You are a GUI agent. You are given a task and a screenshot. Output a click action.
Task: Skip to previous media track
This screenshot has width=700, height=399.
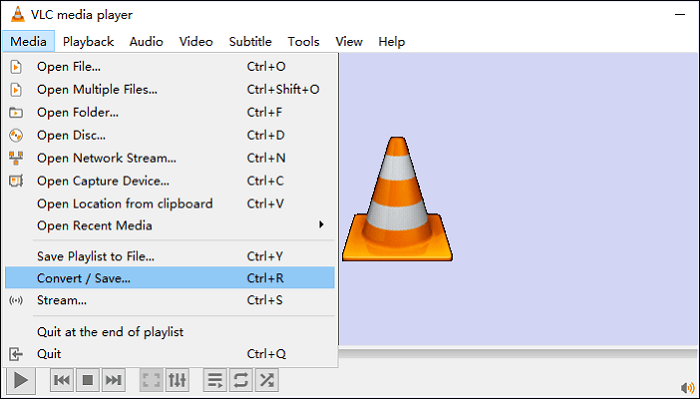62,380
